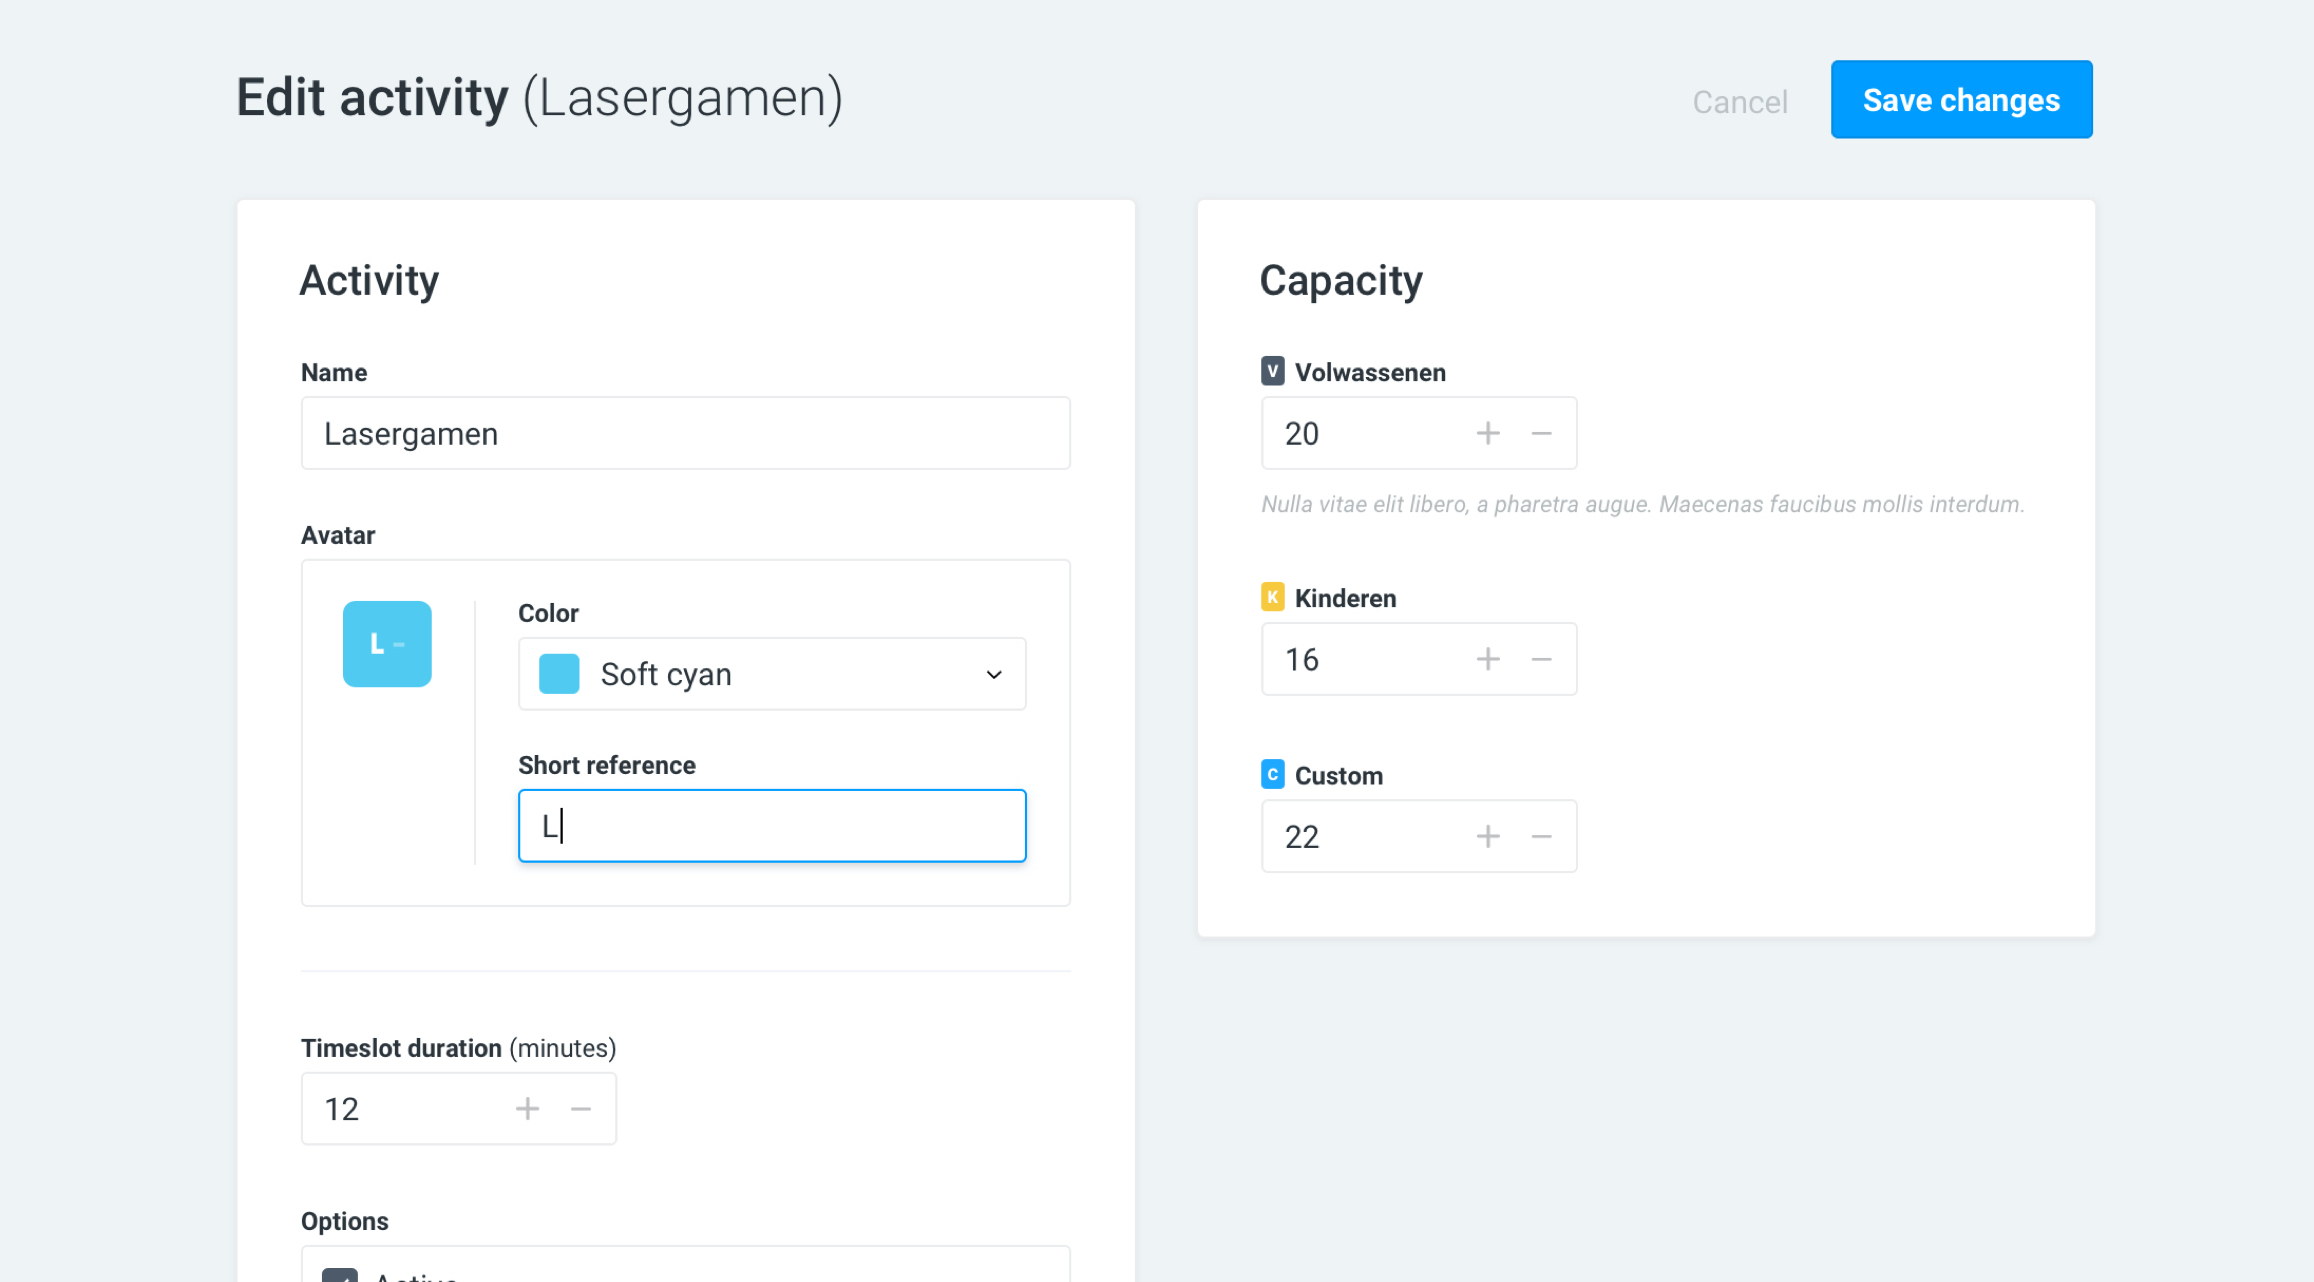Decrease timeslot duration with minus icon
Image resolution: width=2314 pixels, height=1282 pixels.
click(581, 1108)
